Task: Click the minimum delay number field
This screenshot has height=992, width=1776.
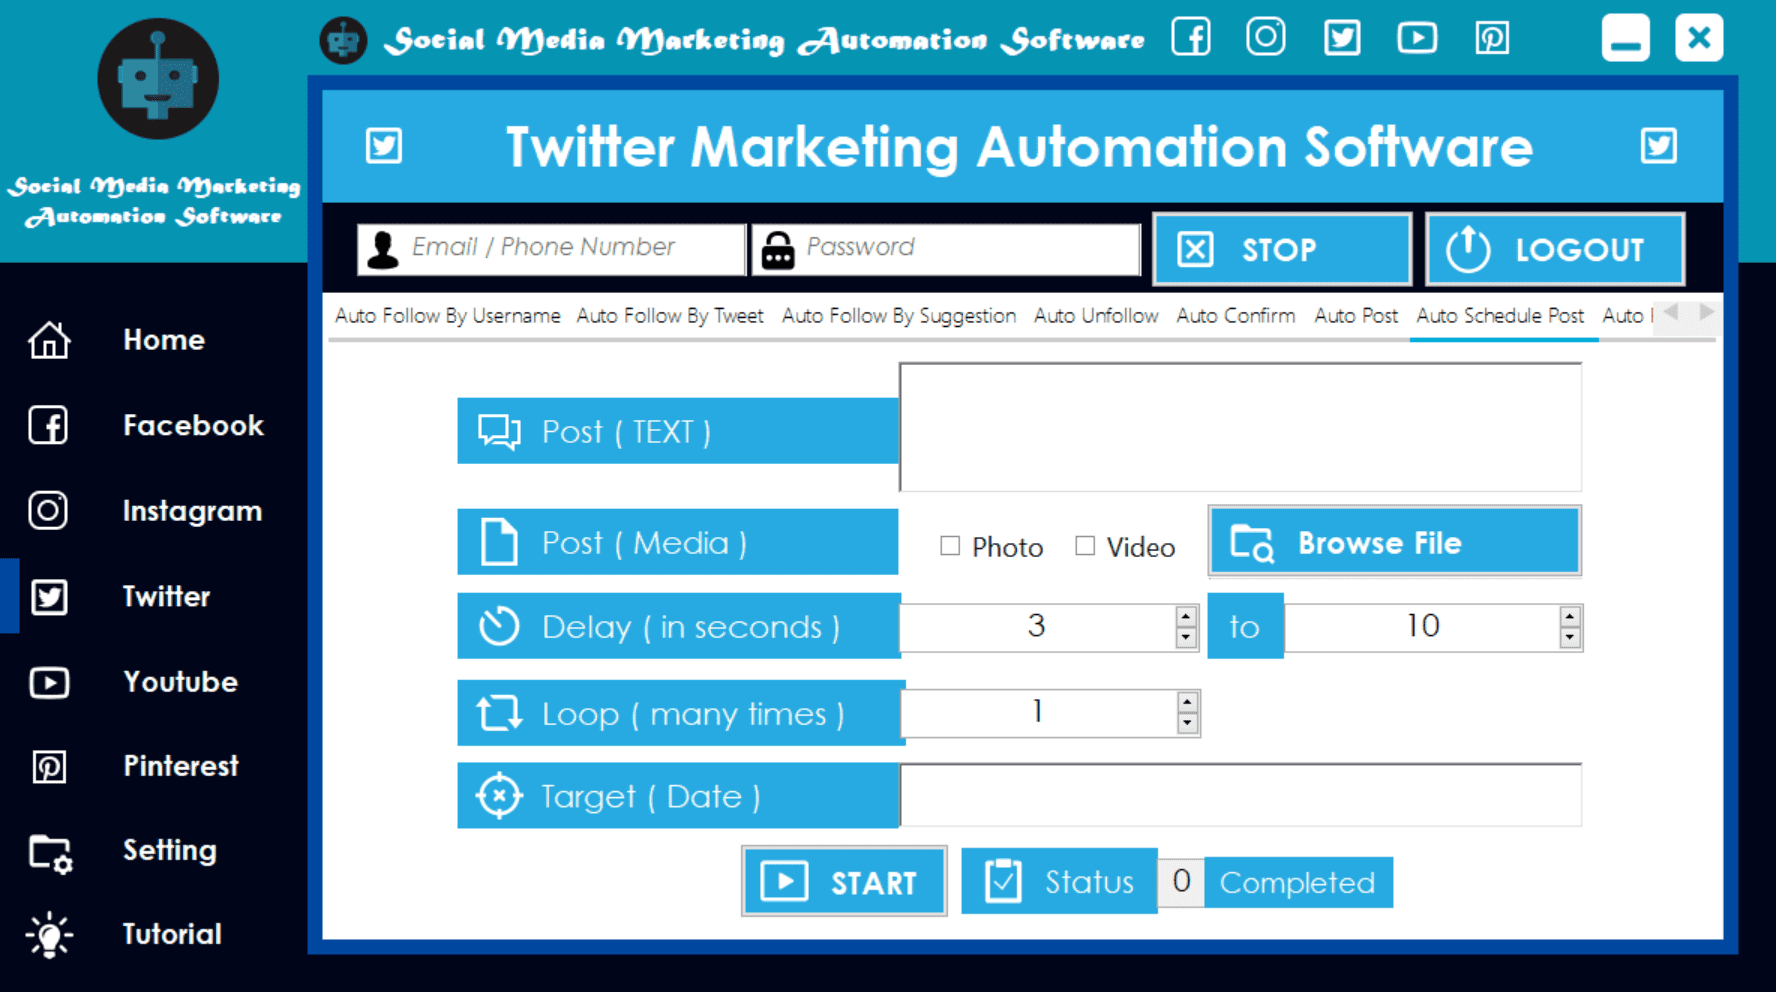Action: click(x=1038, y=627)
